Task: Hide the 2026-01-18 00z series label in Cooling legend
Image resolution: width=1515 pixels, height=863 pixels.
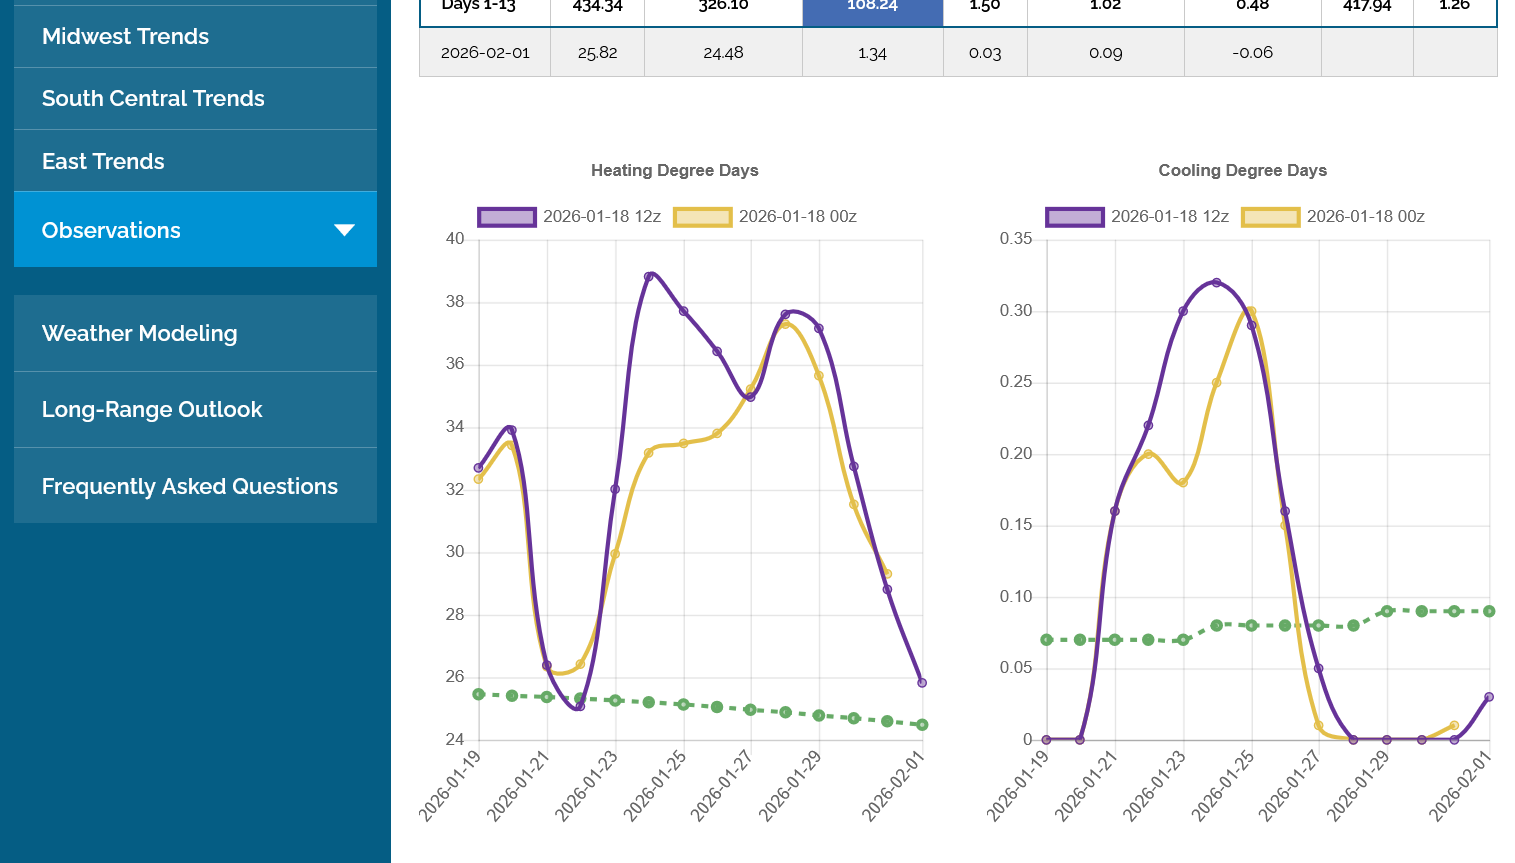Action: click(x=1365, y=217)
